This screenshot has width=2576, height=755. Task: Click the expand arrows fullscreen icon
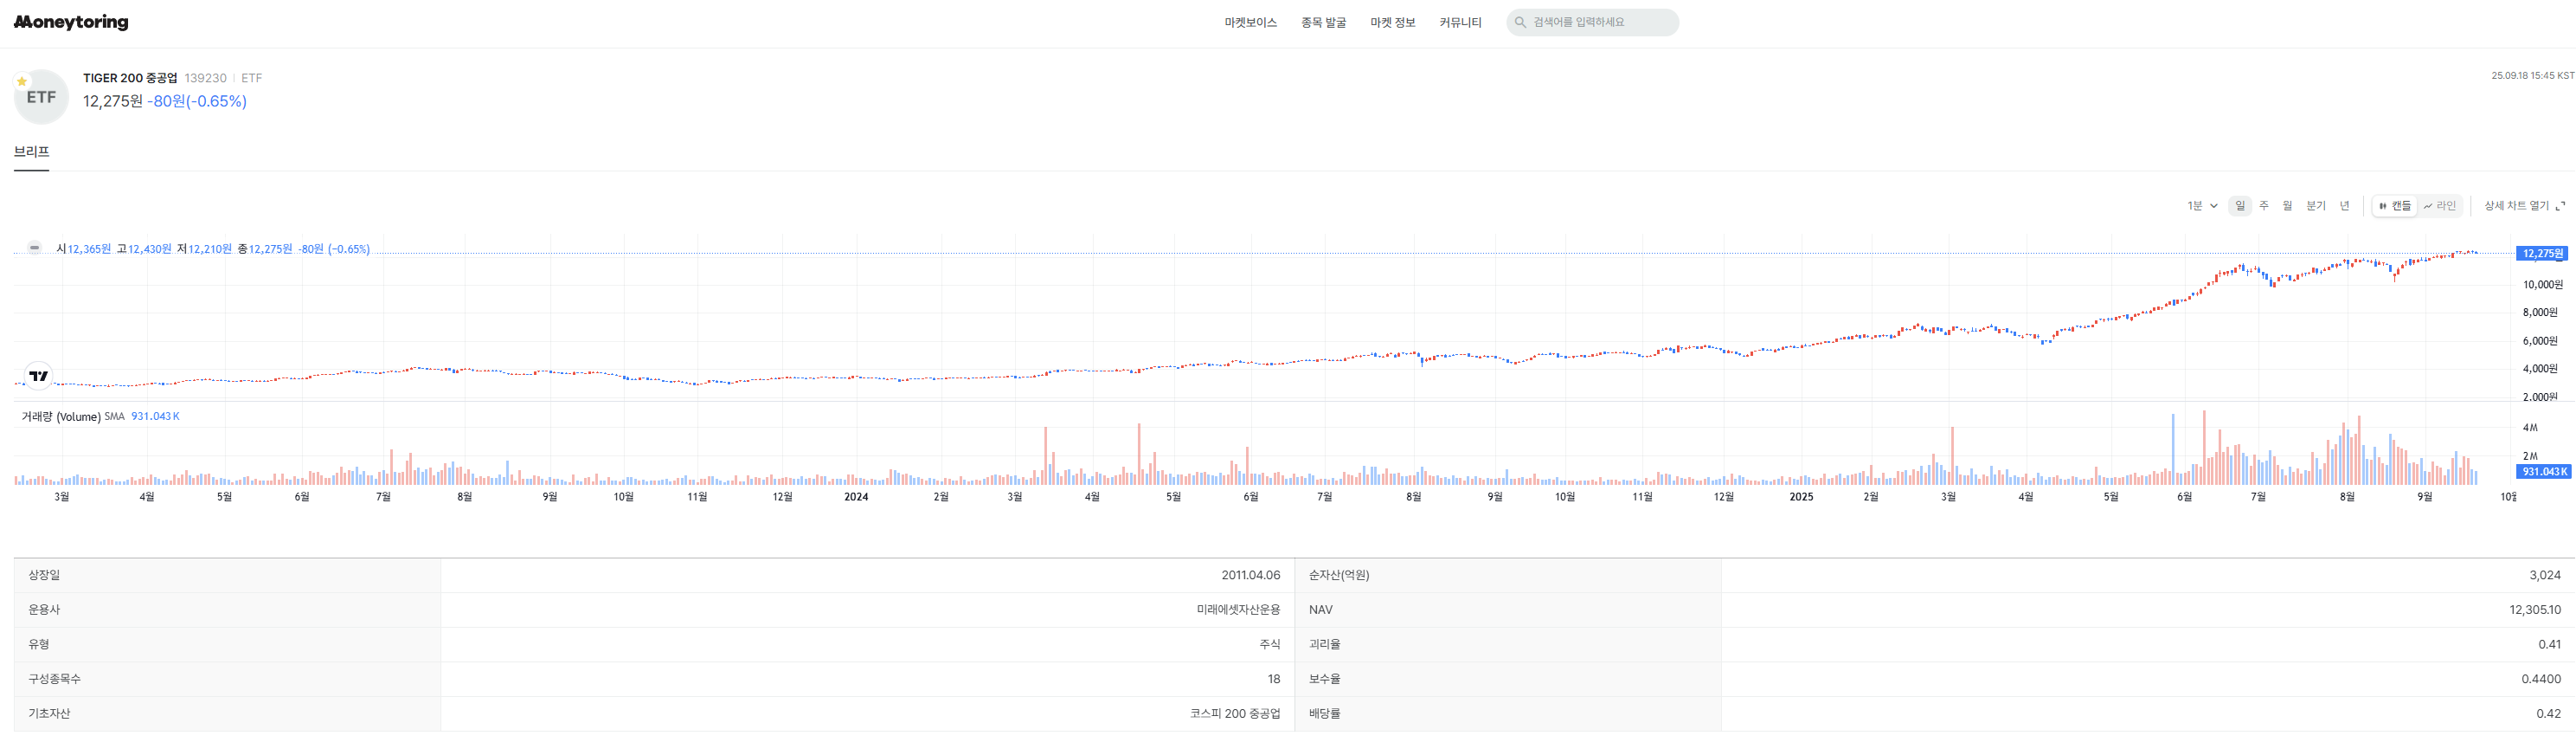pyautogui.click(x=2560, y=206)
